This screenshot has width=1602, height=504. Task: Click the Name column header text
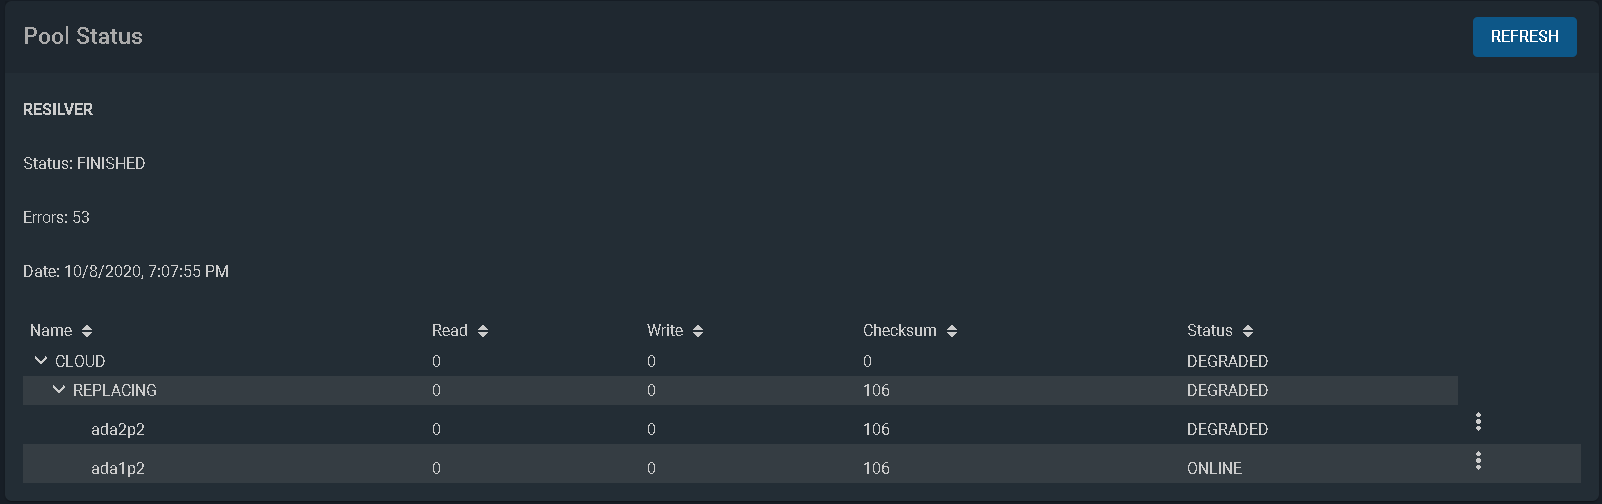coord(51,331)
